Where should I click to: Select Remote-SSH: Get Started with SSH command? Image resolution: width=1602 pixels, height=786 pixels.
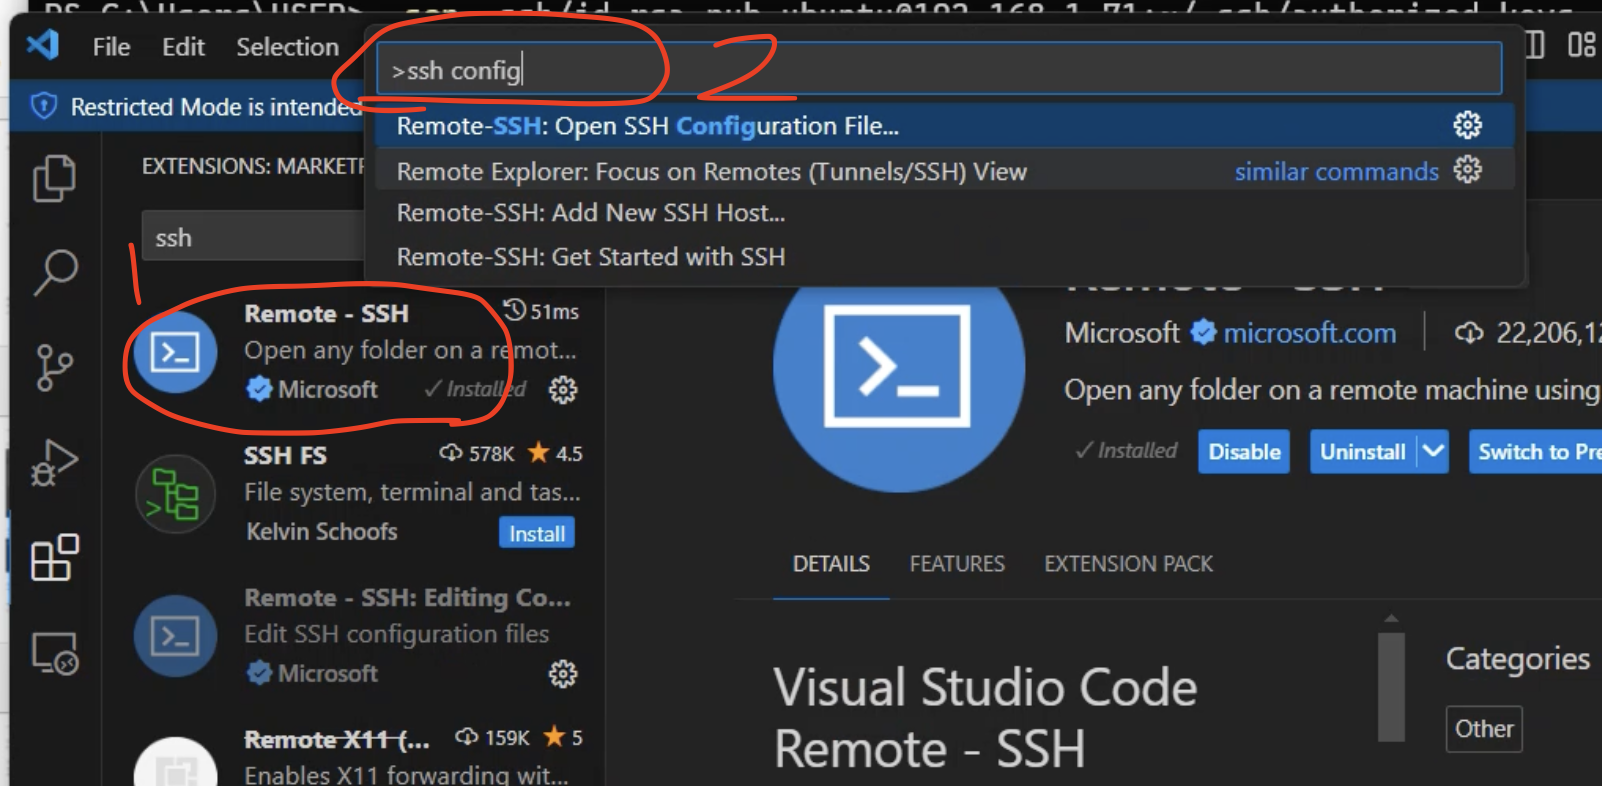click(944, 257)
